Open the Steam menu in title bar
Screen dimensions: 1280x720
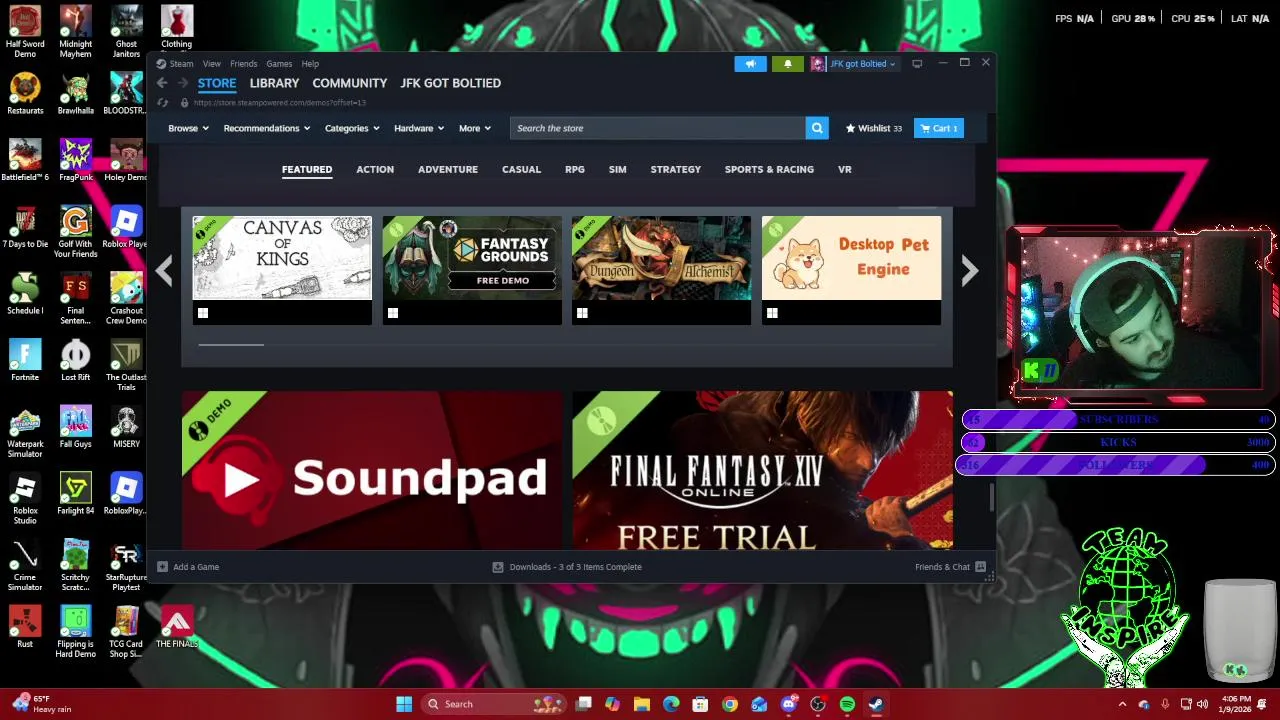pos(181,64)
